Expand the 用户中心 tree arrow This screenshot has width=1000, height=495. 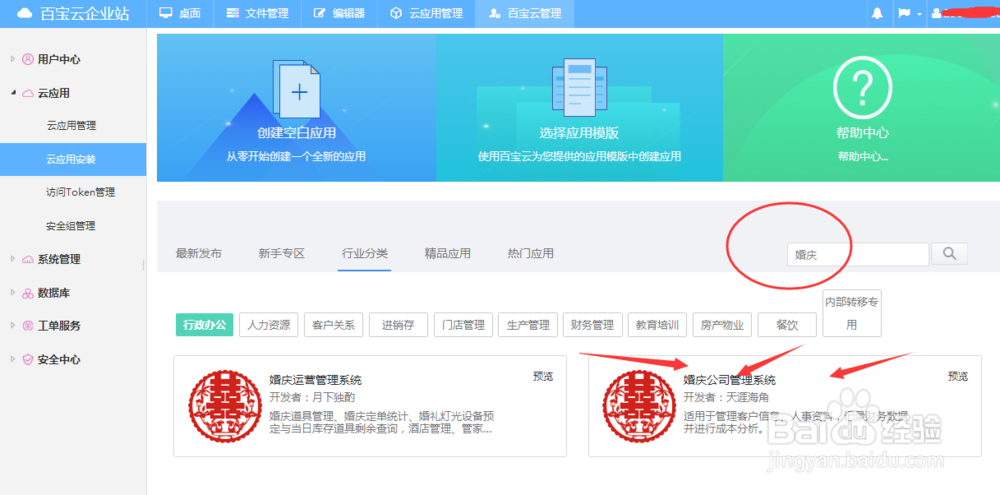coord(13,59)
